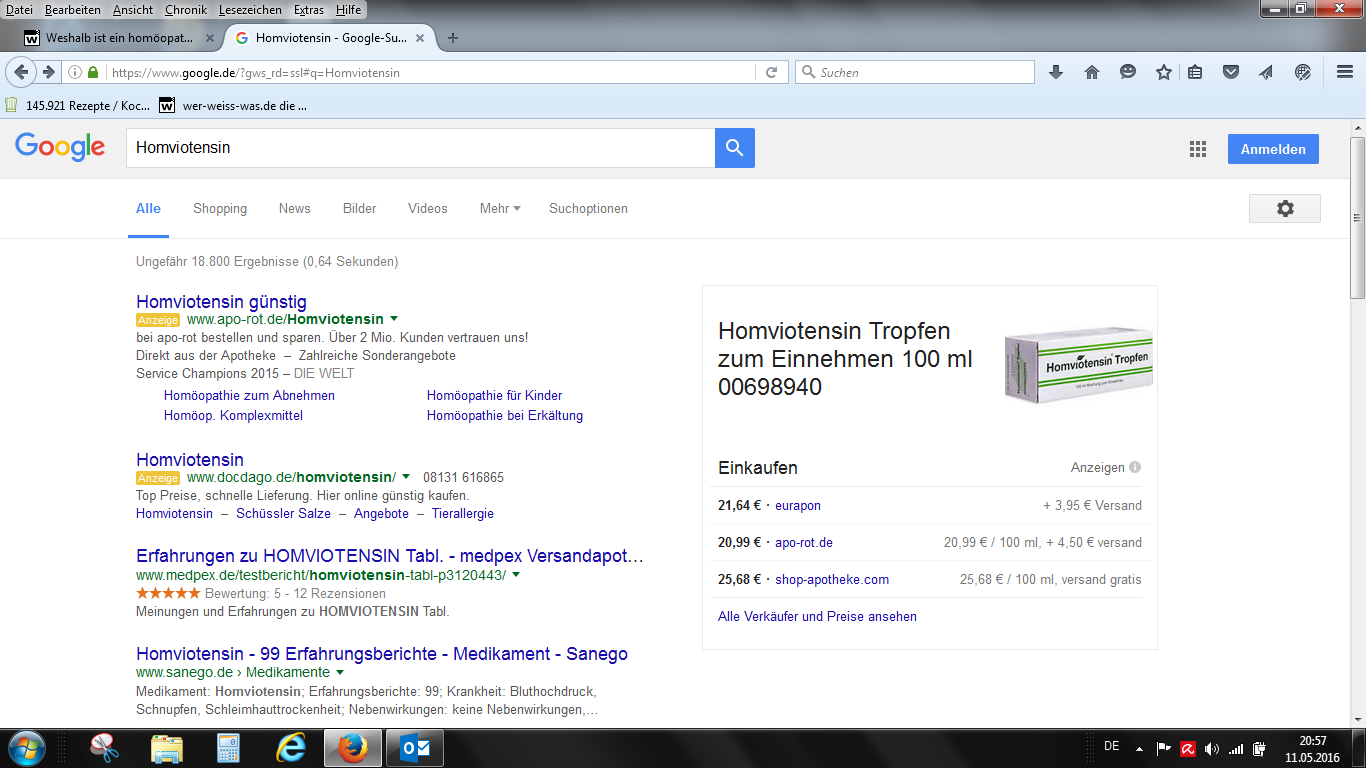Open Erfahrungen zu HOMVIOTENSIN medpex result
Image resolution: width=1366 pixels, height=768 pixels.
(x=390, y=555)
